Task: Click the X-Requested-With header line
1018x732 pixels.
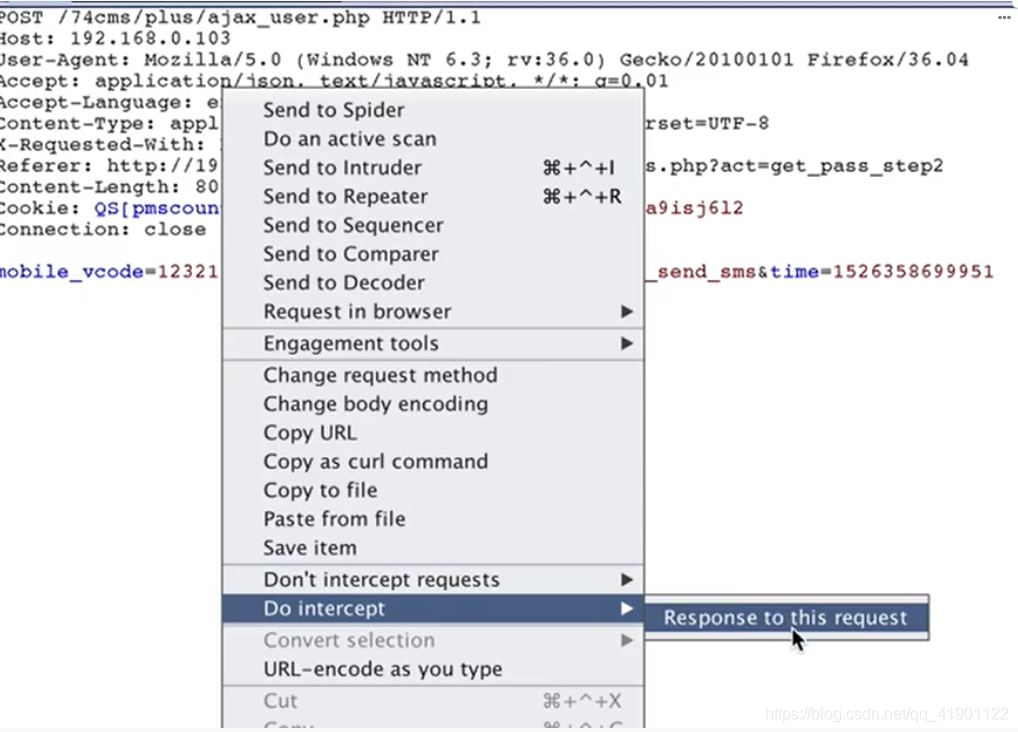Action: pos(103,144)
